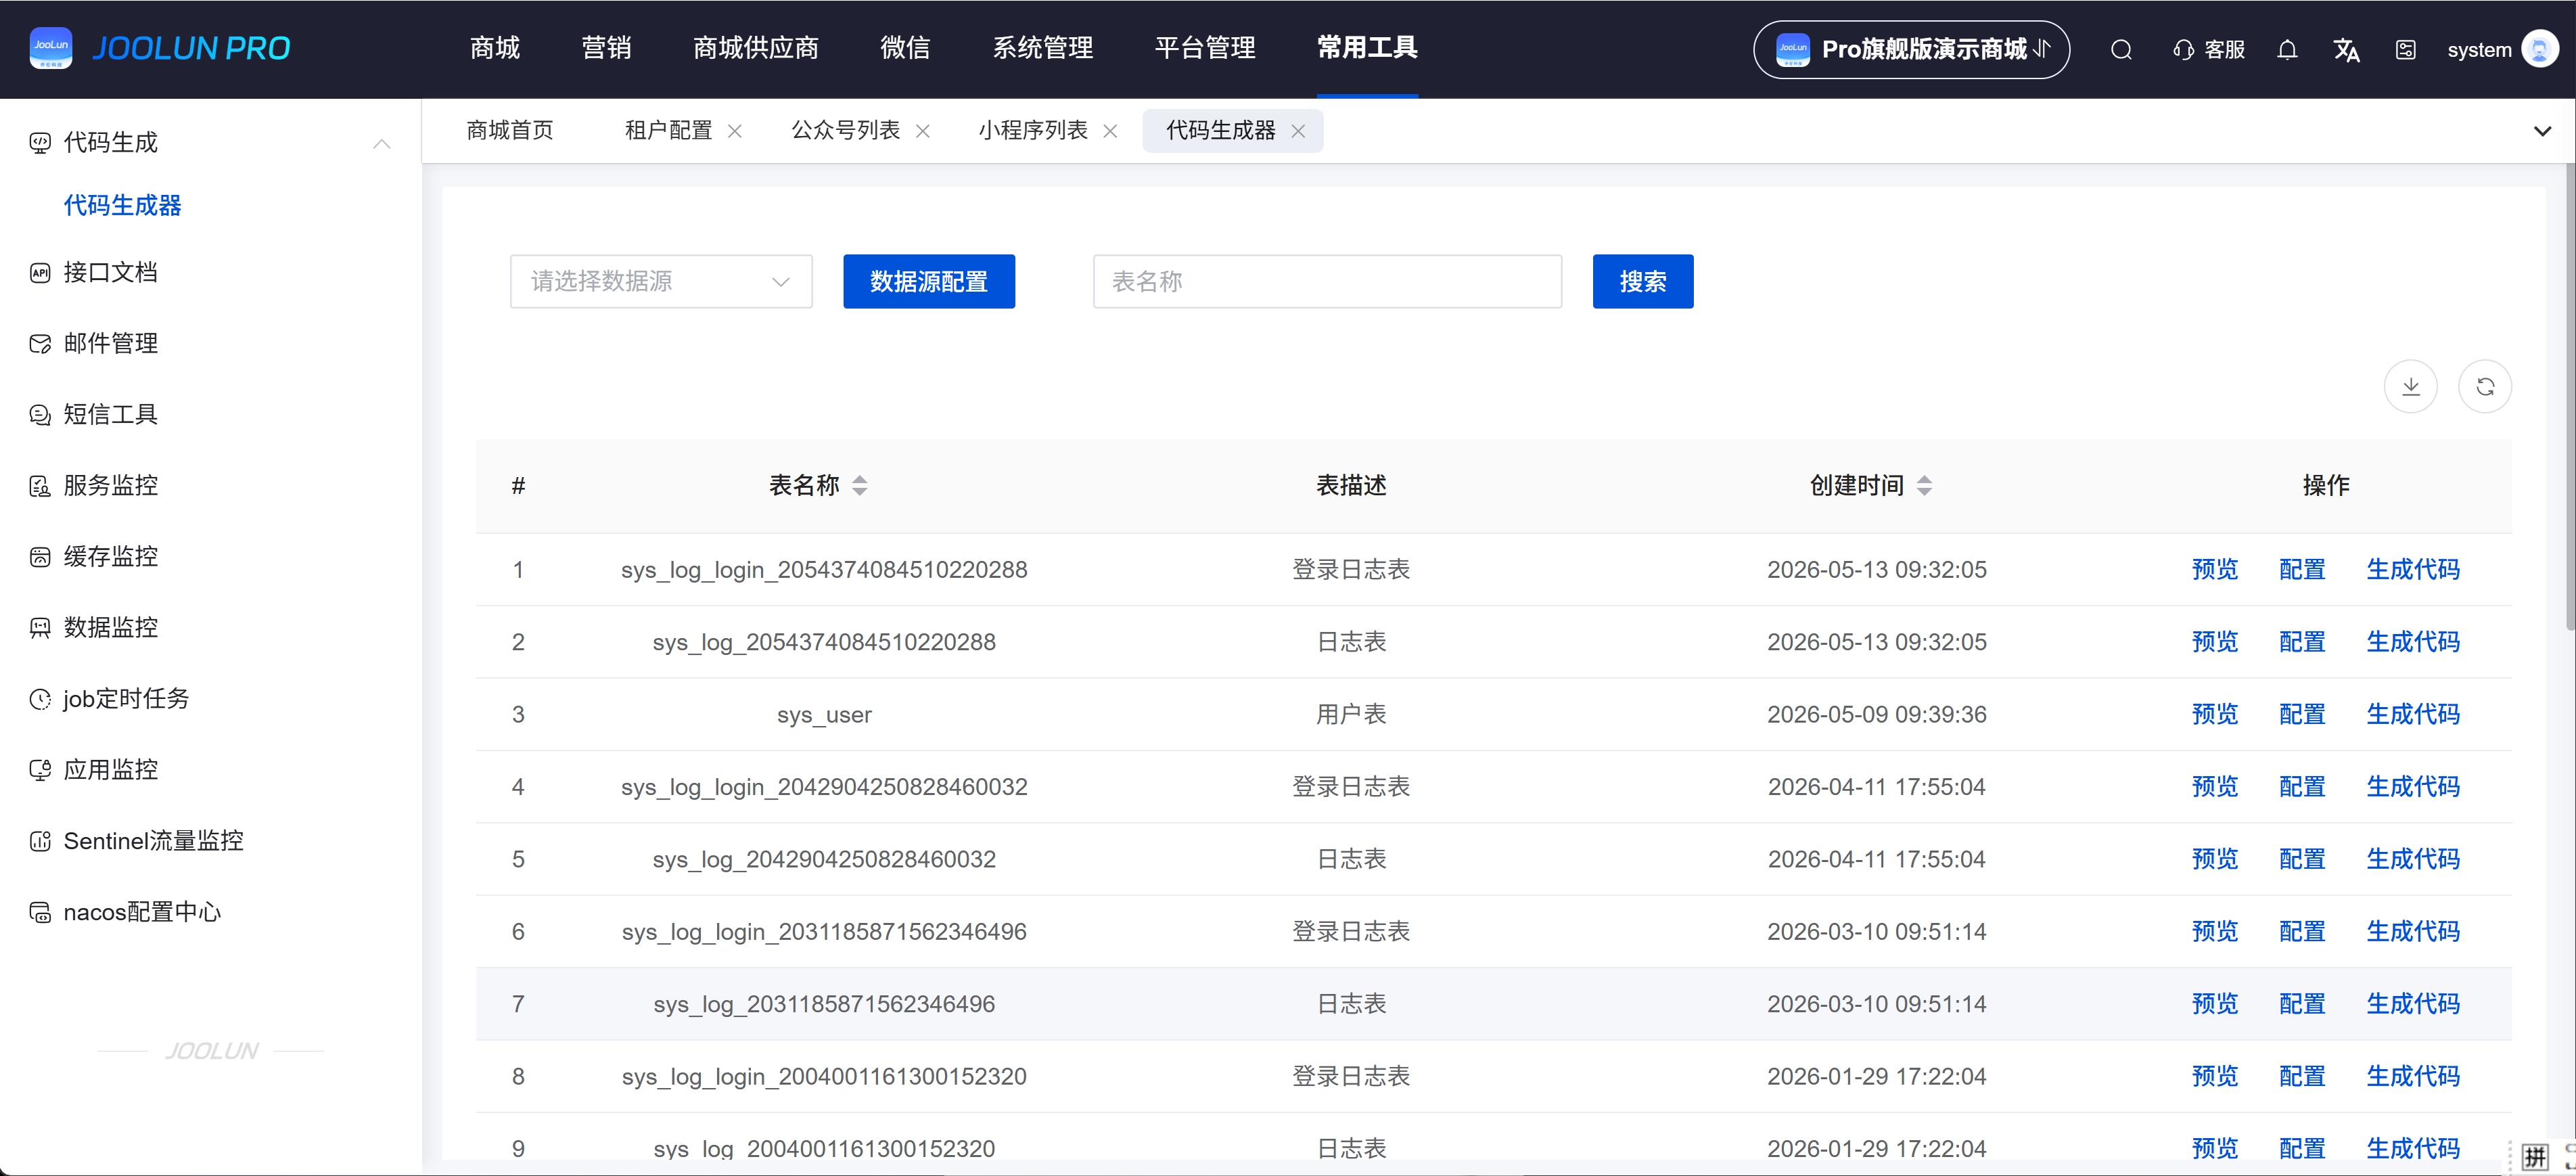Click 配置 for sys_user row
Image resolution: width=2576 pixels, height=1176 pixels.
(x=2302, y=715)
